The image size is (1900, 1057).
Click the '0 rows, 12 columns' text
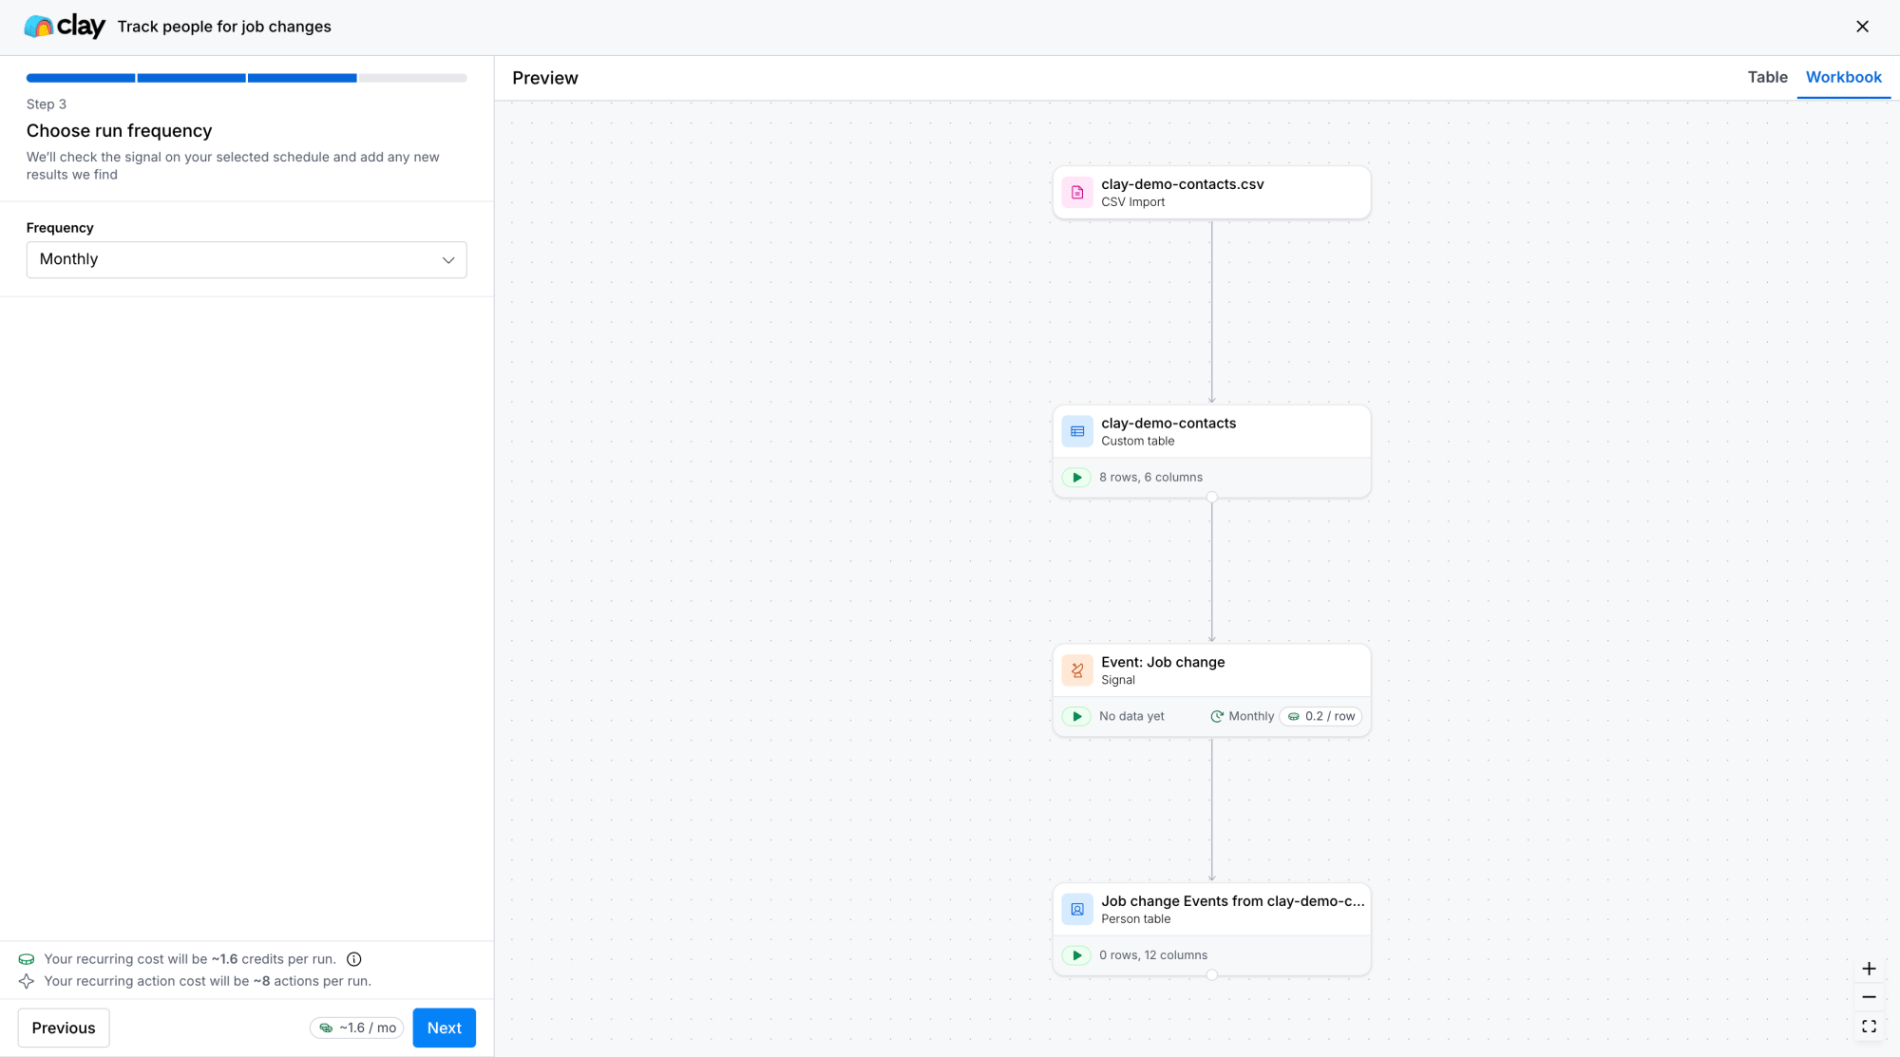click(1153, 955)
